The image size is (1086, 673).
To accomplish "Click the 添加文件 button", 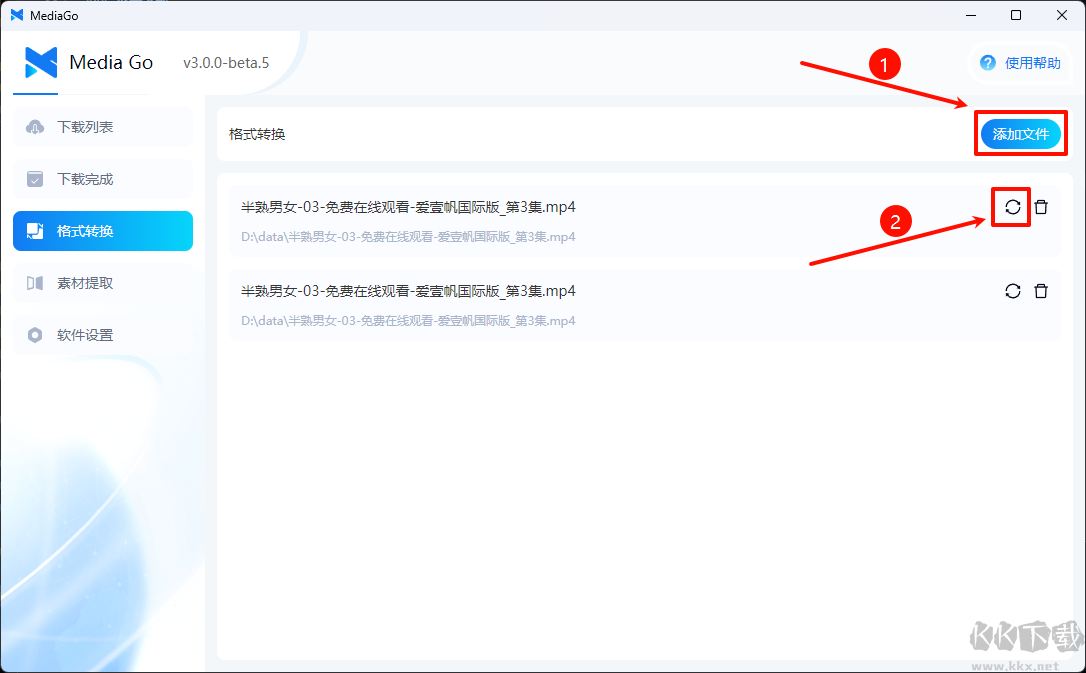I will pos(1020,134).
